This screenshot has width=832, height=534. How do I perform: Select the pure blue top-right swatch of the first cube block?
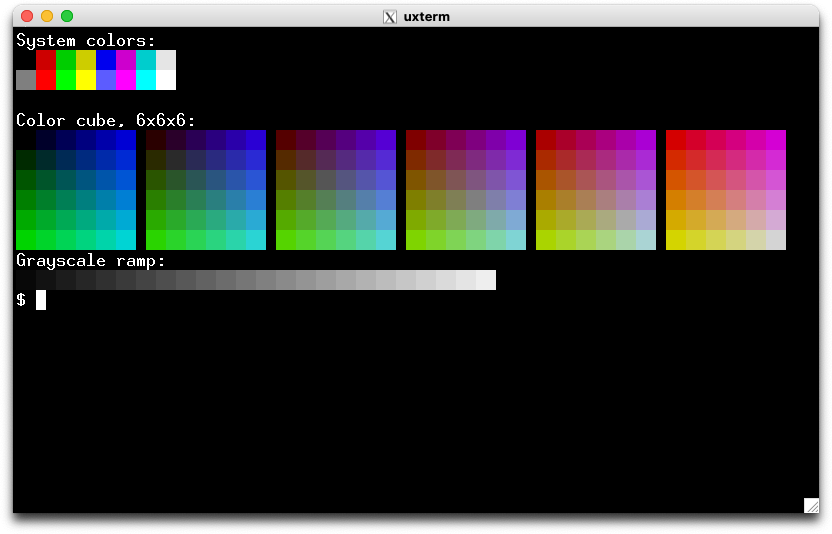click(x=126, y=139)
